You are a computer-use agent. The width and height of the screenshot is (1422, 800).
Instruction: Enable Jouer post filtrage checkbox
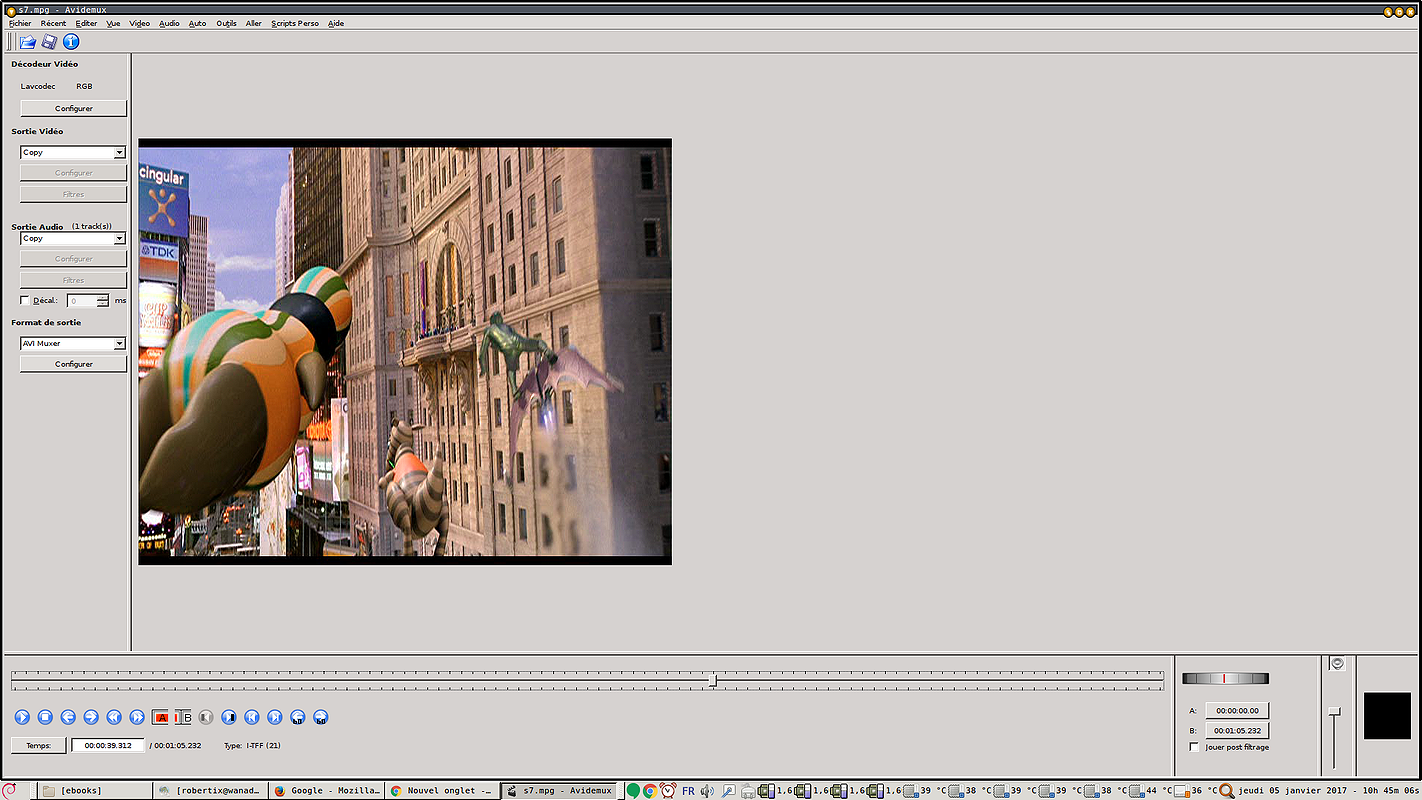[1194, 747]
